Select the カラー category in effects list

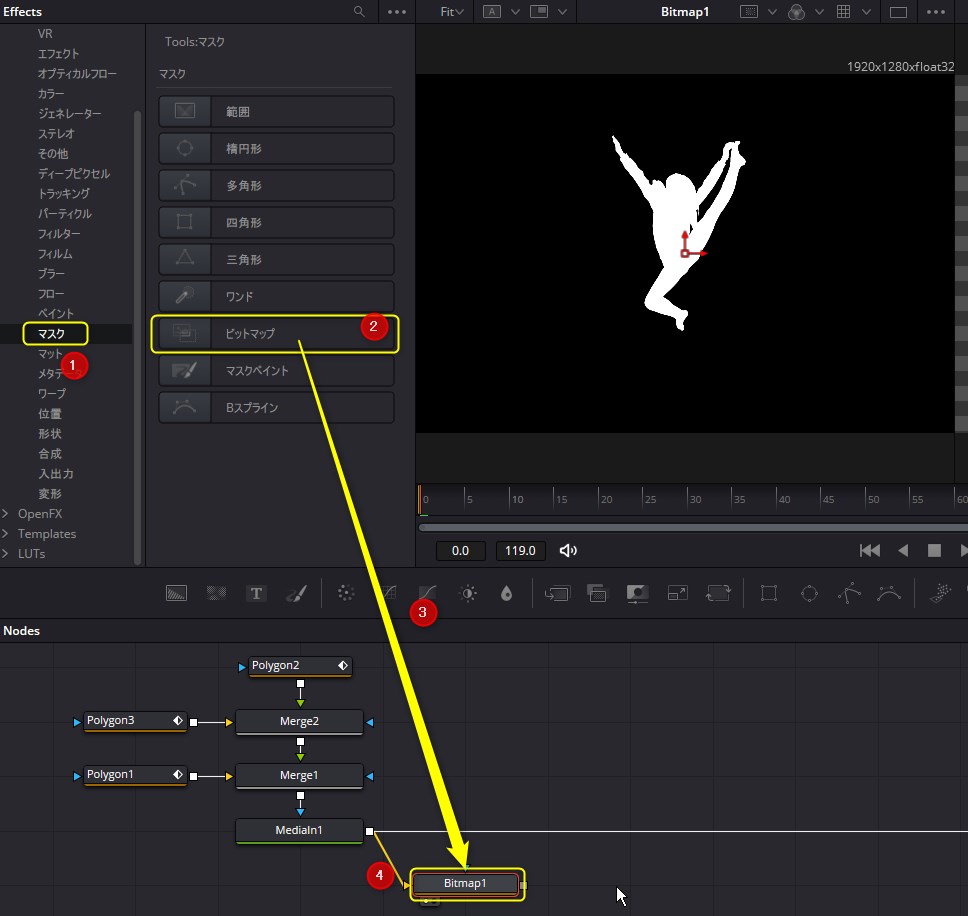click(51, 94)
